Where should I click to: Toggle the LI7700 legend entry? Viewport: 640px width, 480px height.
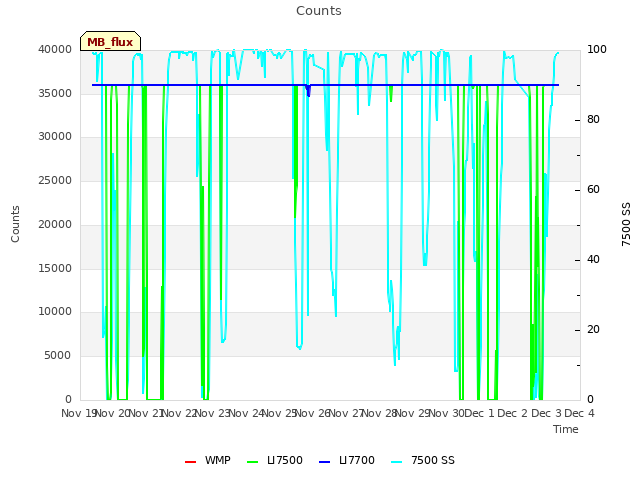347,460
